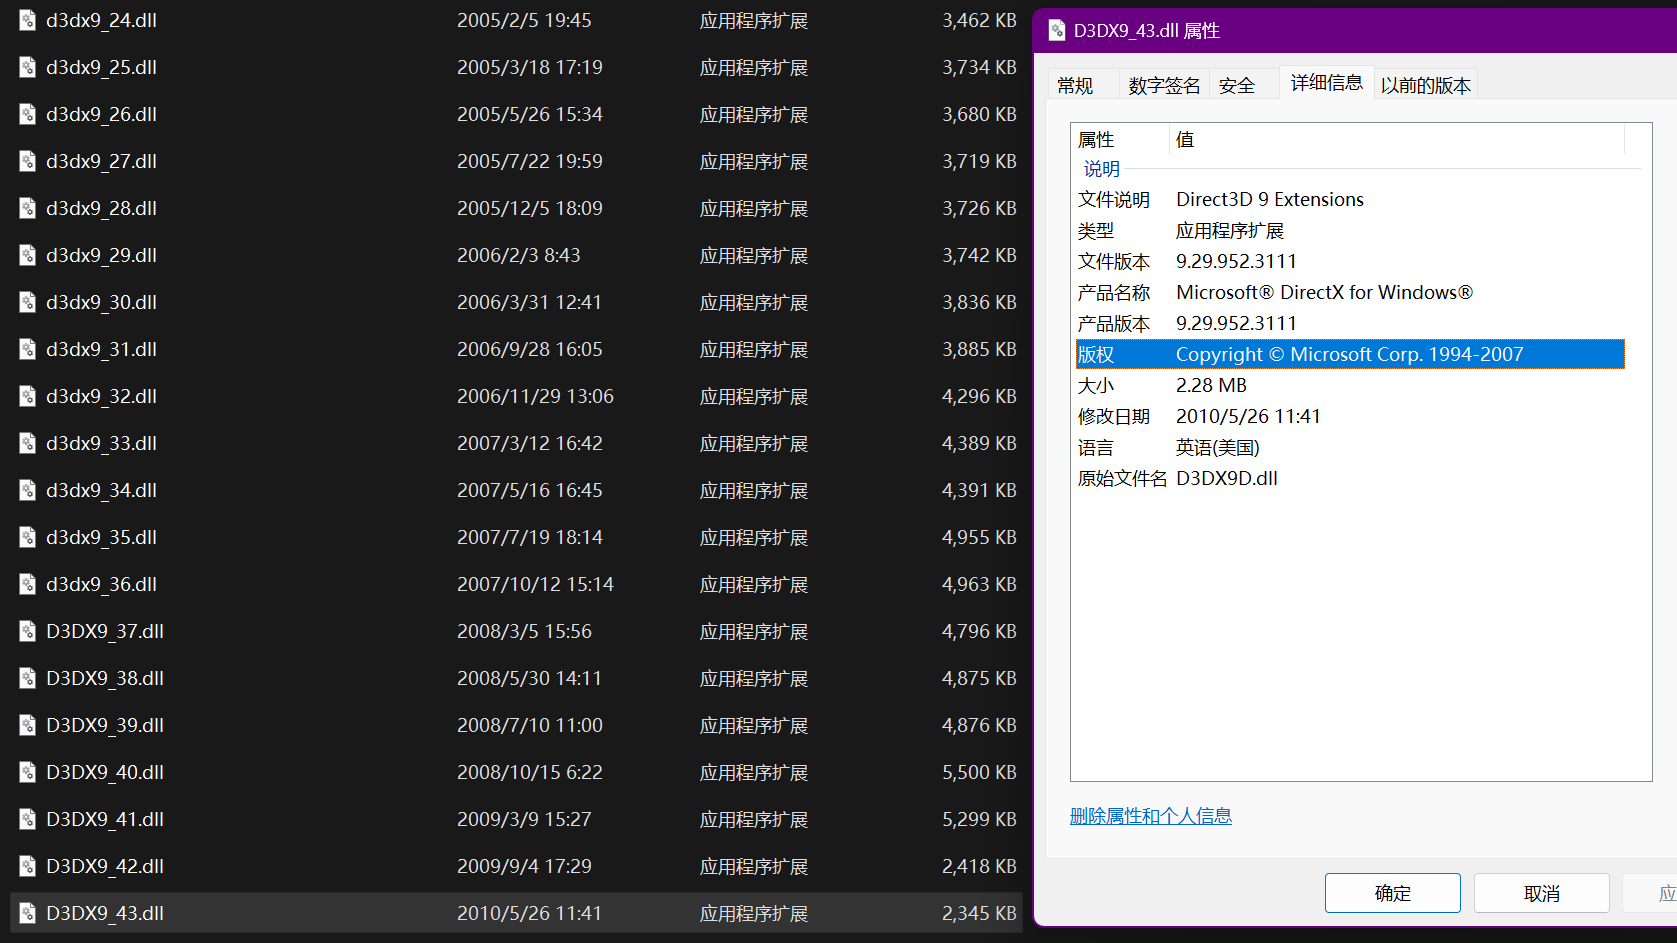This screenshot has height=943, width=1677.
Task: Click the icon beside d3dx9_29.dll
Action: pyautogui.click(x=27, y=255)
